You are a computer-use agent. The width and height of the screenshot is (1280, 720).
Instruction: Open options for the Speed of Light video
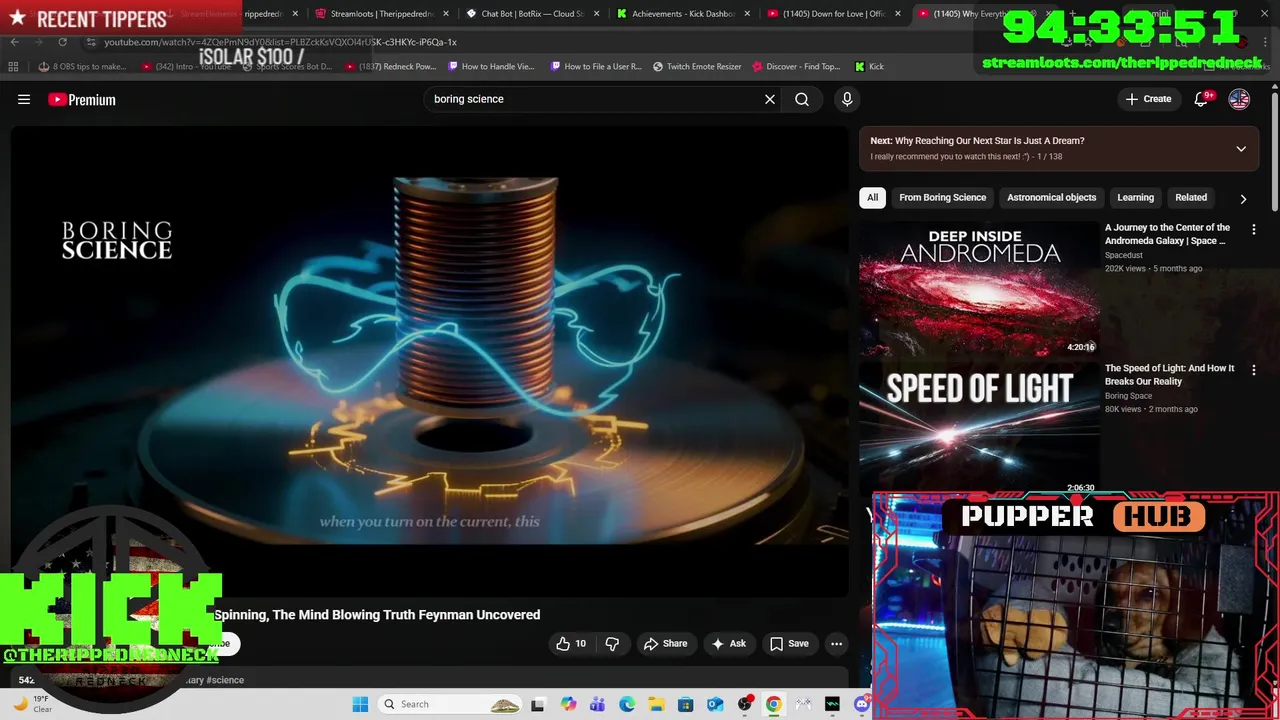click(1254, 370)
